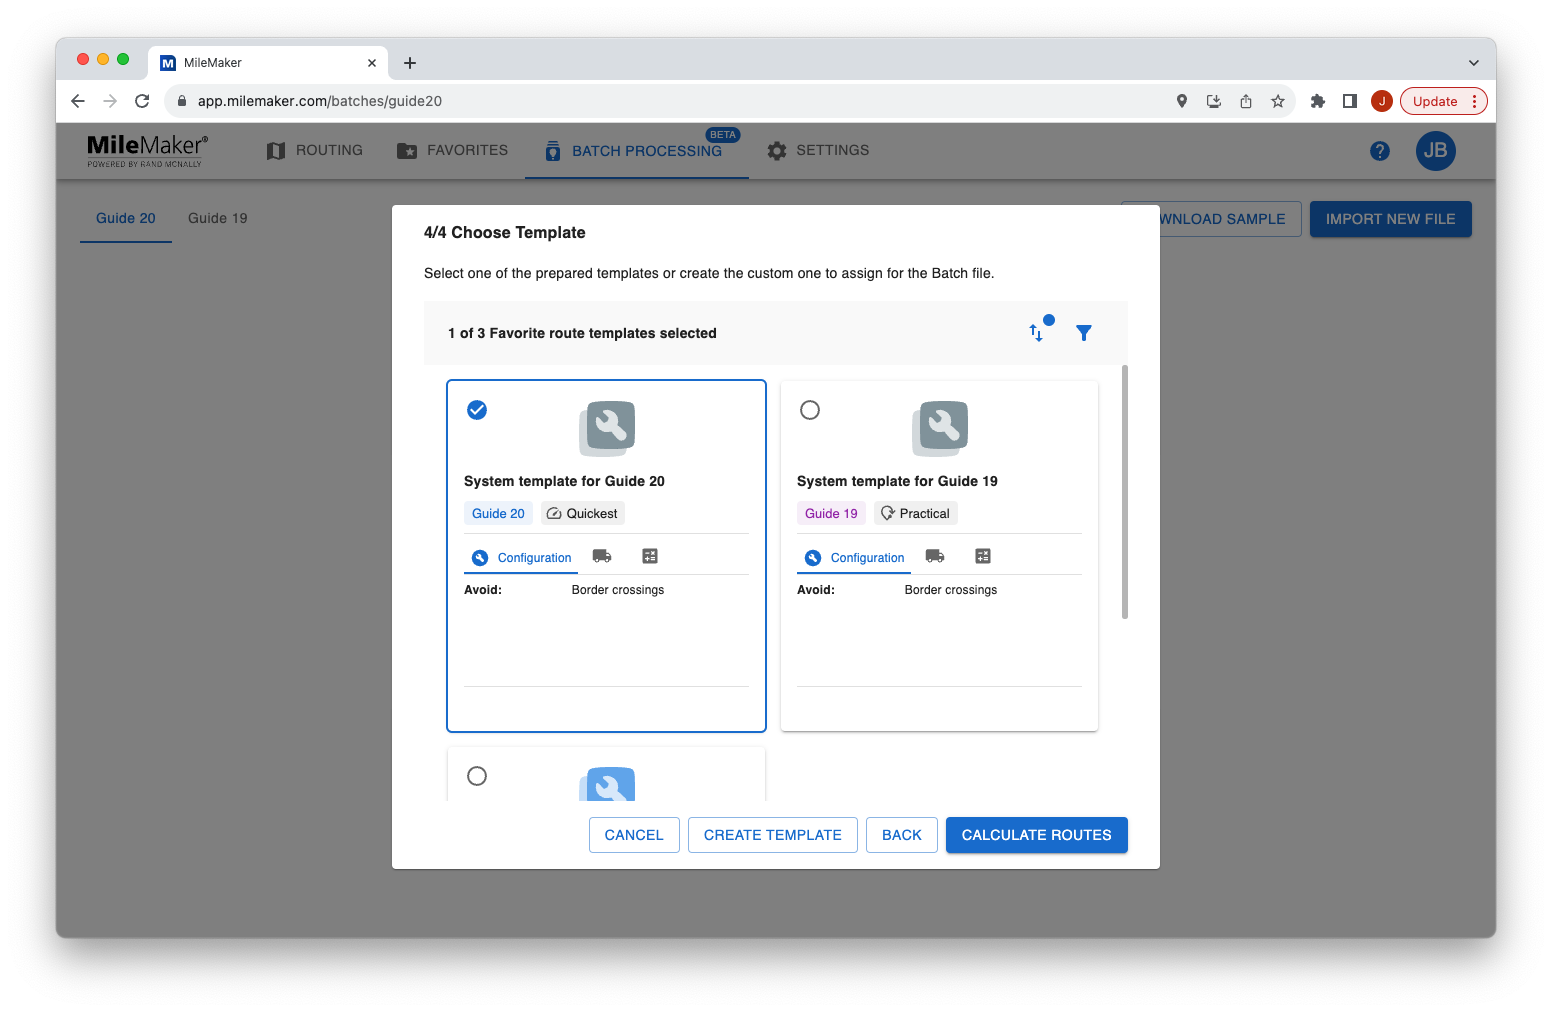Click the Chrome Update button

[1443, 101]
